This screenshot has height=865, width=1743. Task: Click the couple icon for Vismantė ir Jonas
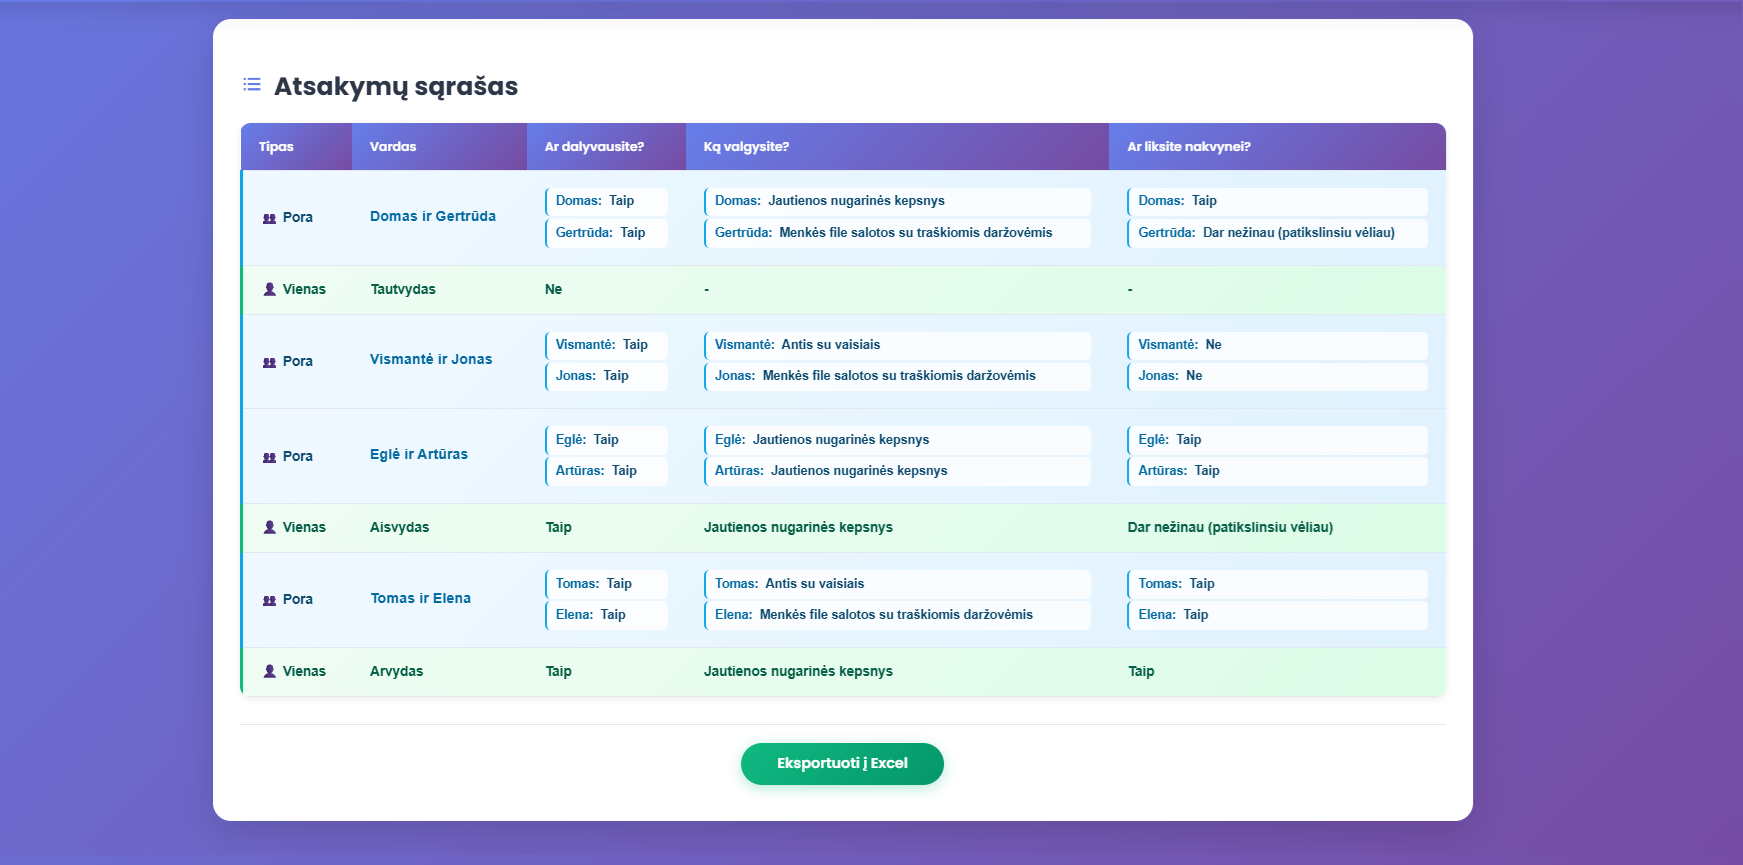[x=269, y=362]
